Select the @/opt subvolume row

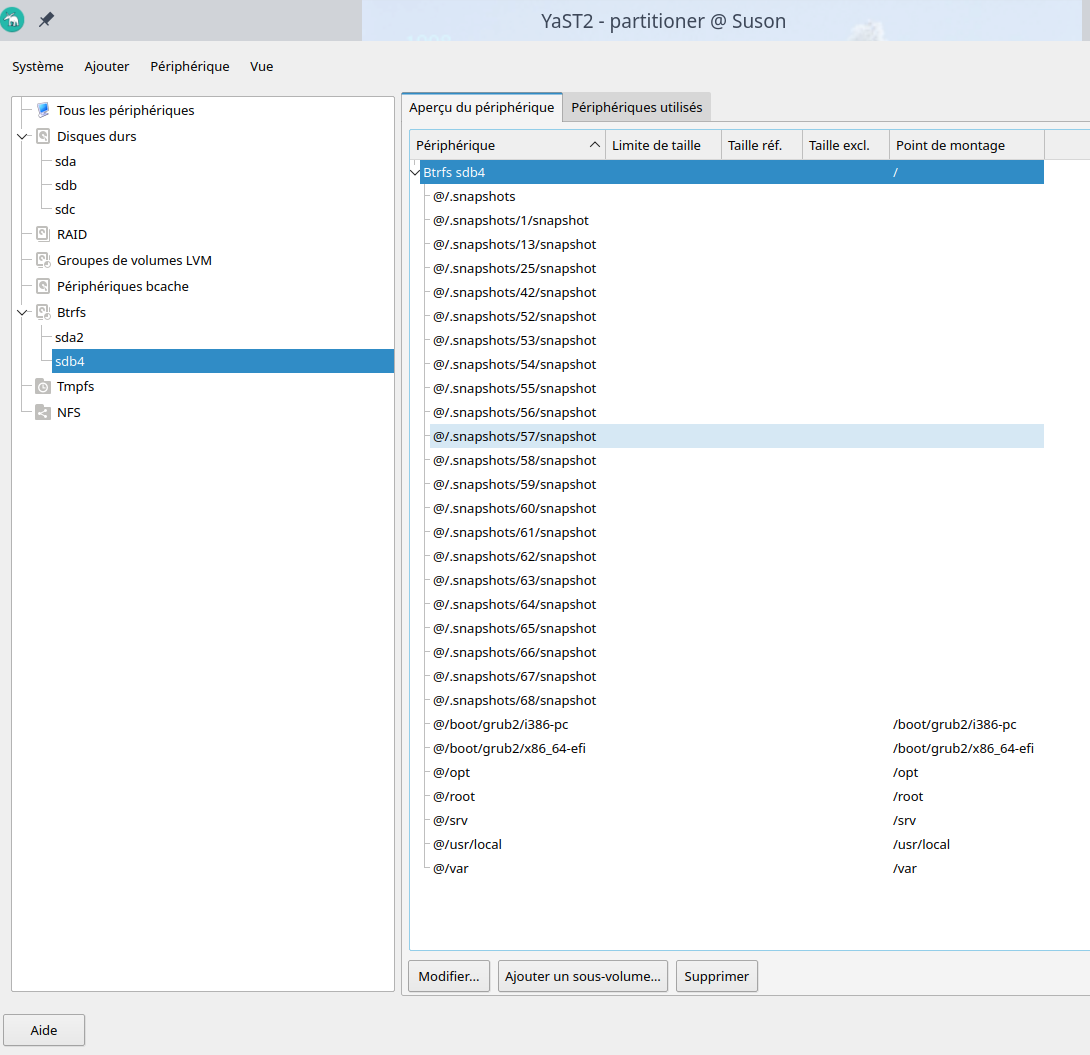click(x=737, y=772)
